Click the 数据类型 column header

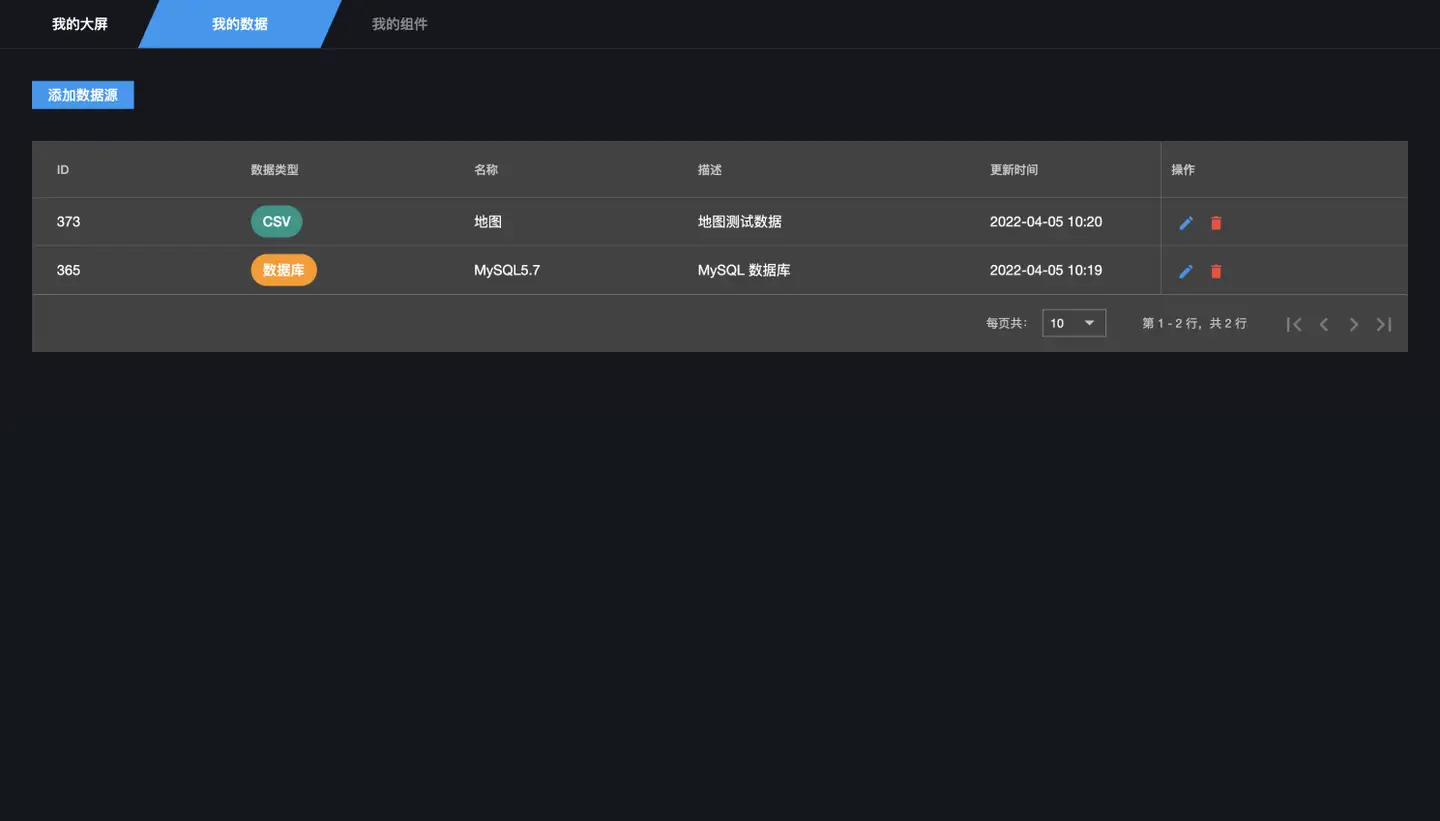pyautogui.click(x=275, y=170)
